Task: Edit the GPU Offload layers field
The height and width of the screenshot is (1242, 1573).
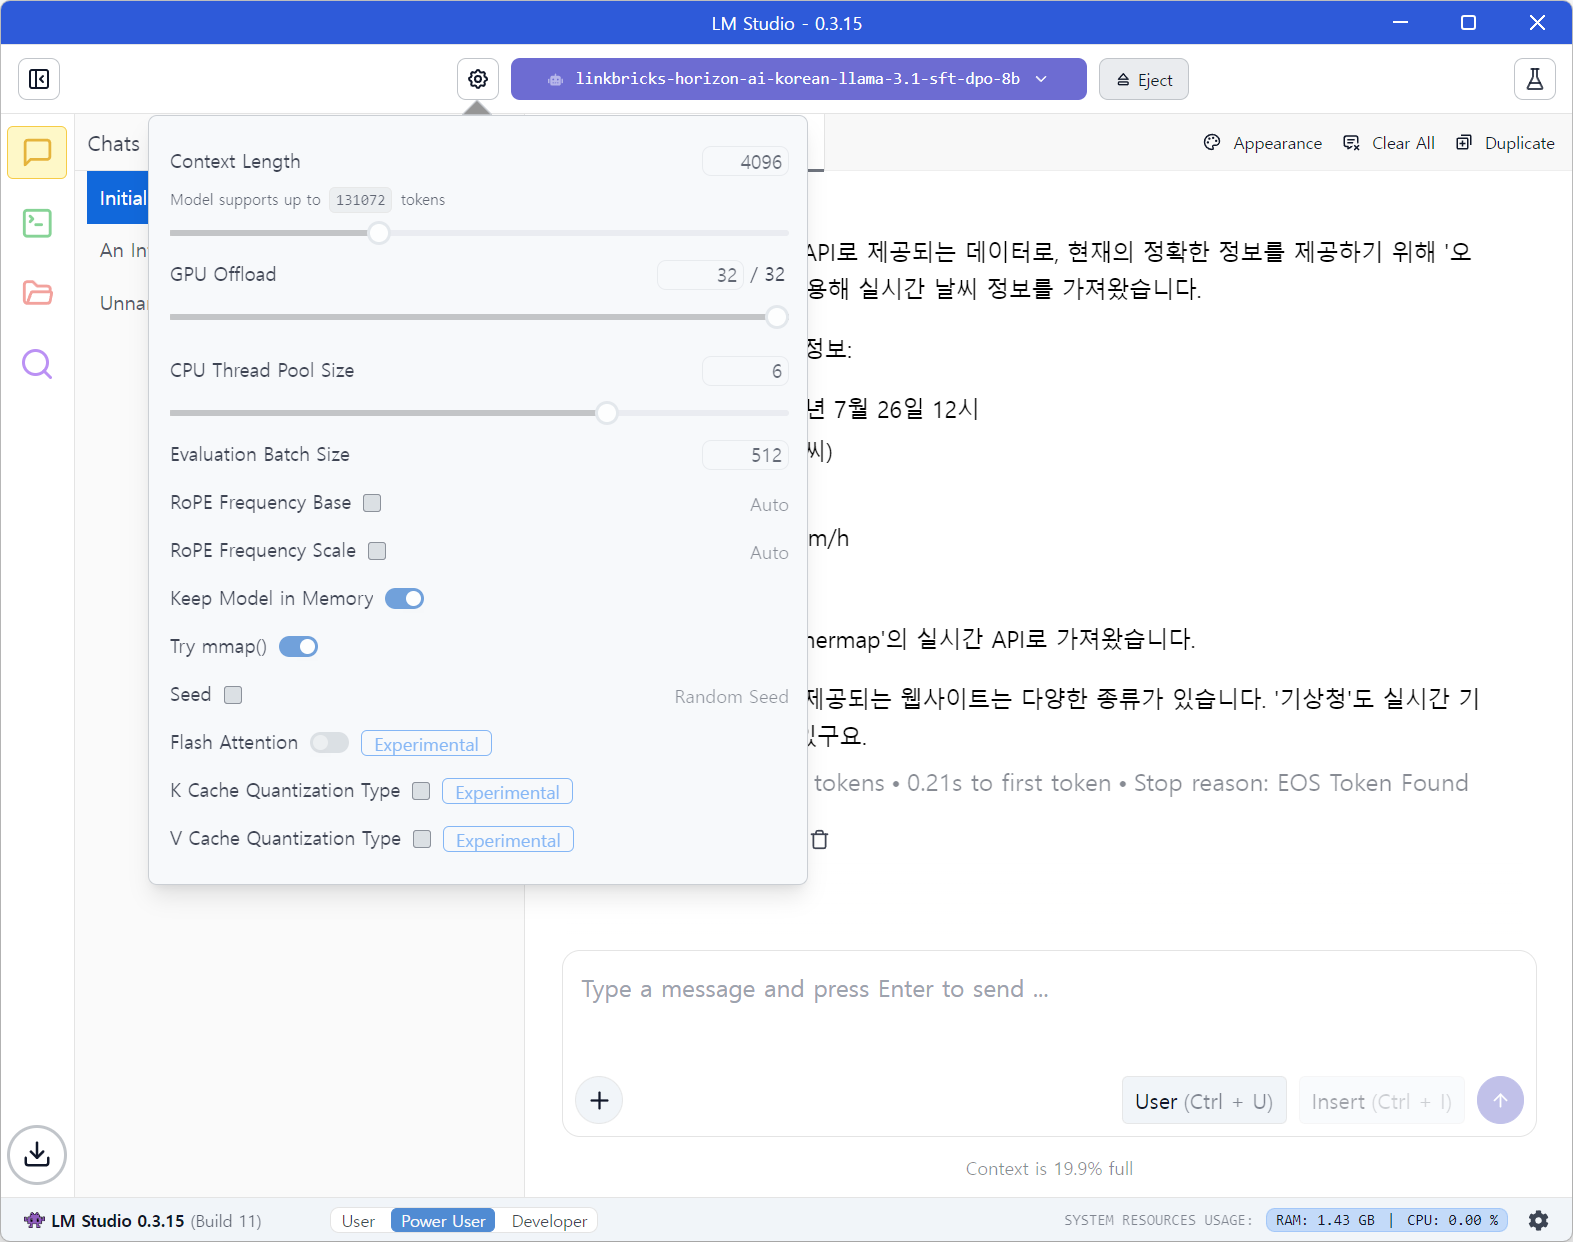Action: (x=700, y=275)
